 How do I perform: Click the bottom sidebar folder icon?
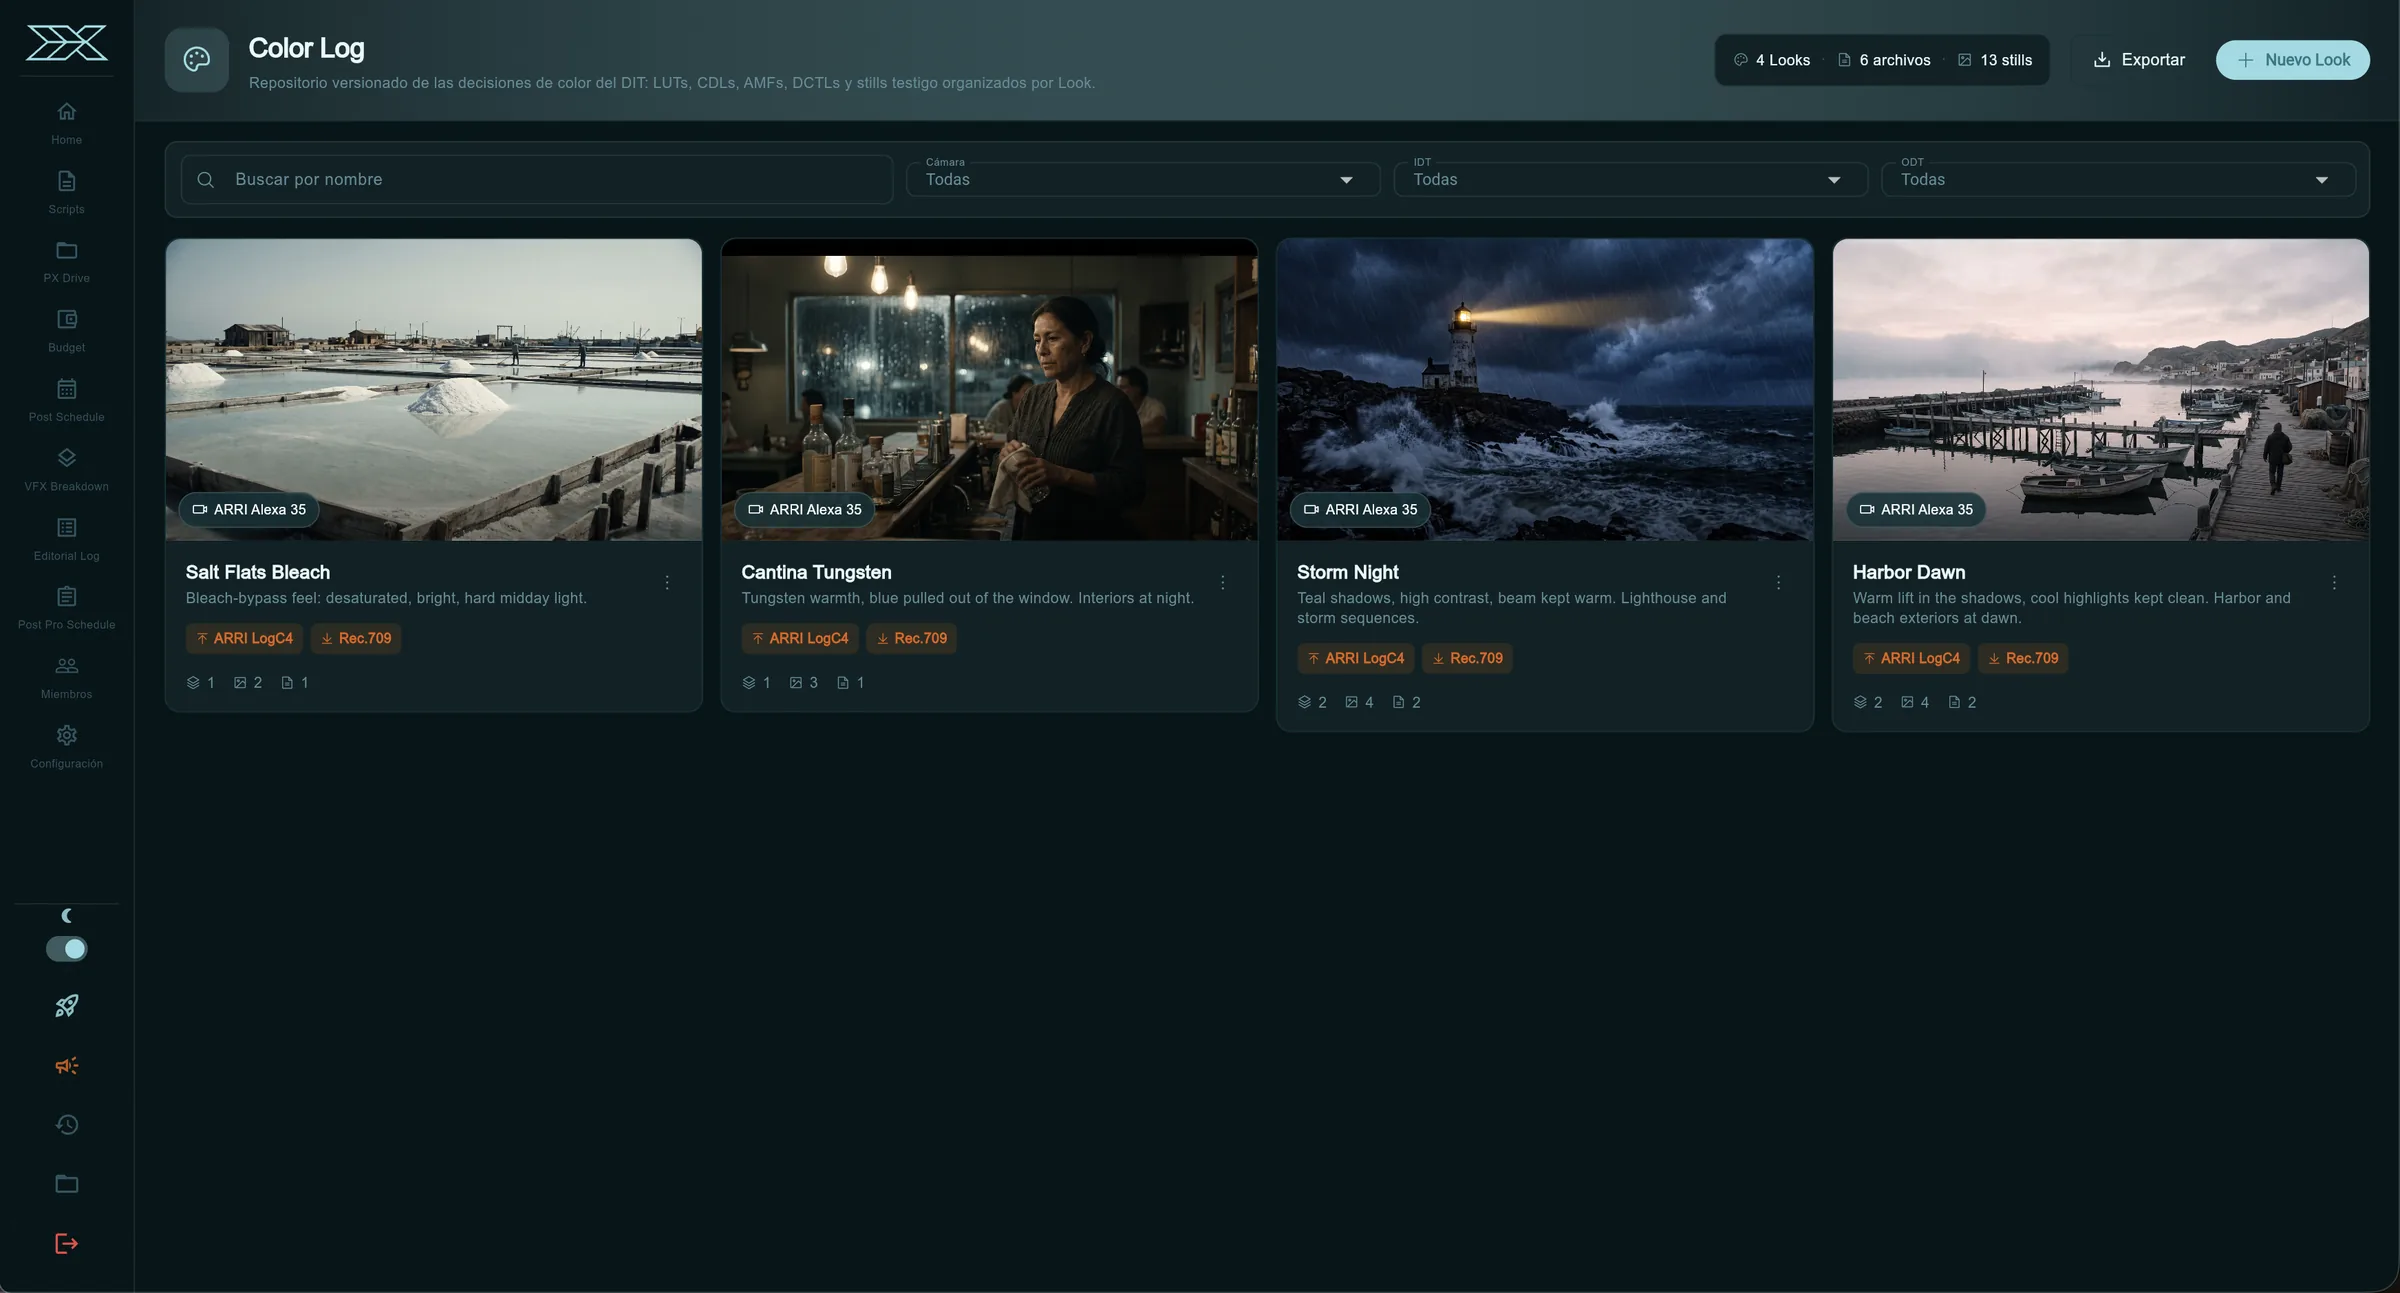pyautogui.click(x=66, y=1184)
